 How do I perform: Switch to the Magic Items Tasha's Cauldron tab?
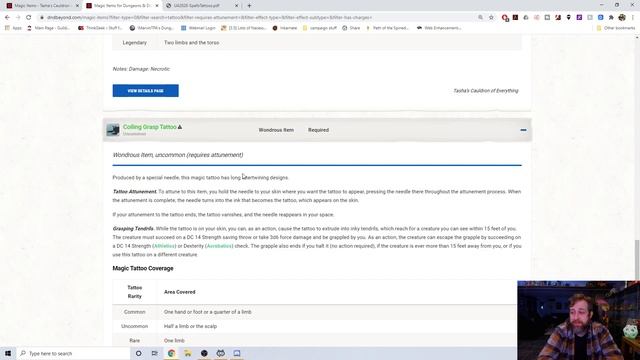[42, 6]
